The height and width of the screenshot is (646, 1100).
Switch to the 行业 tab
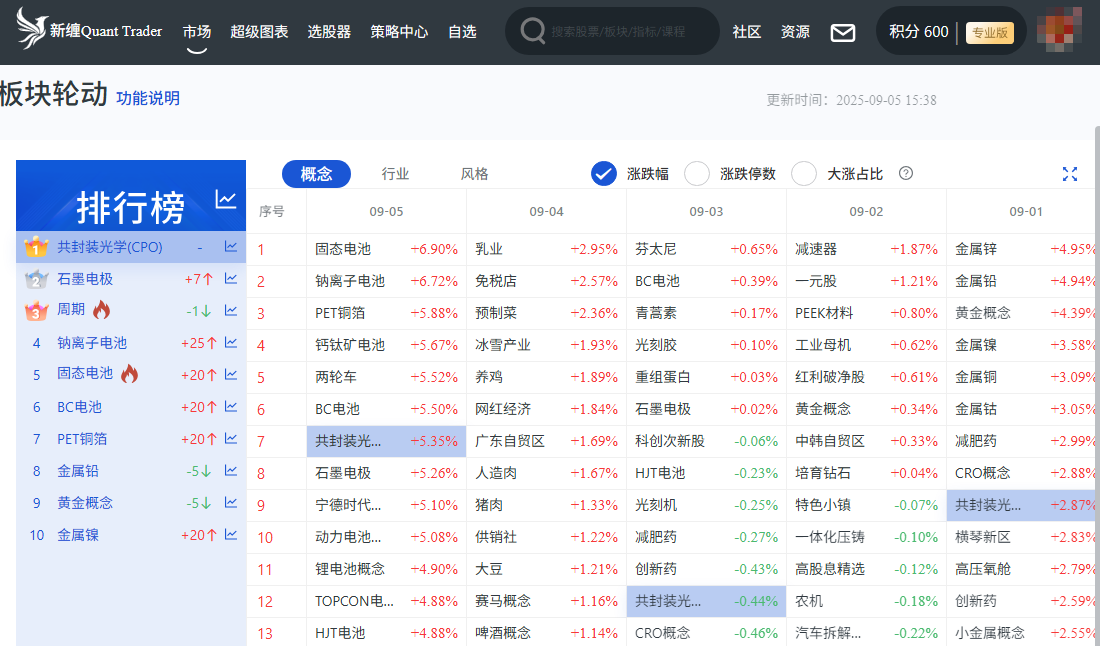click(x=395, y=174)
